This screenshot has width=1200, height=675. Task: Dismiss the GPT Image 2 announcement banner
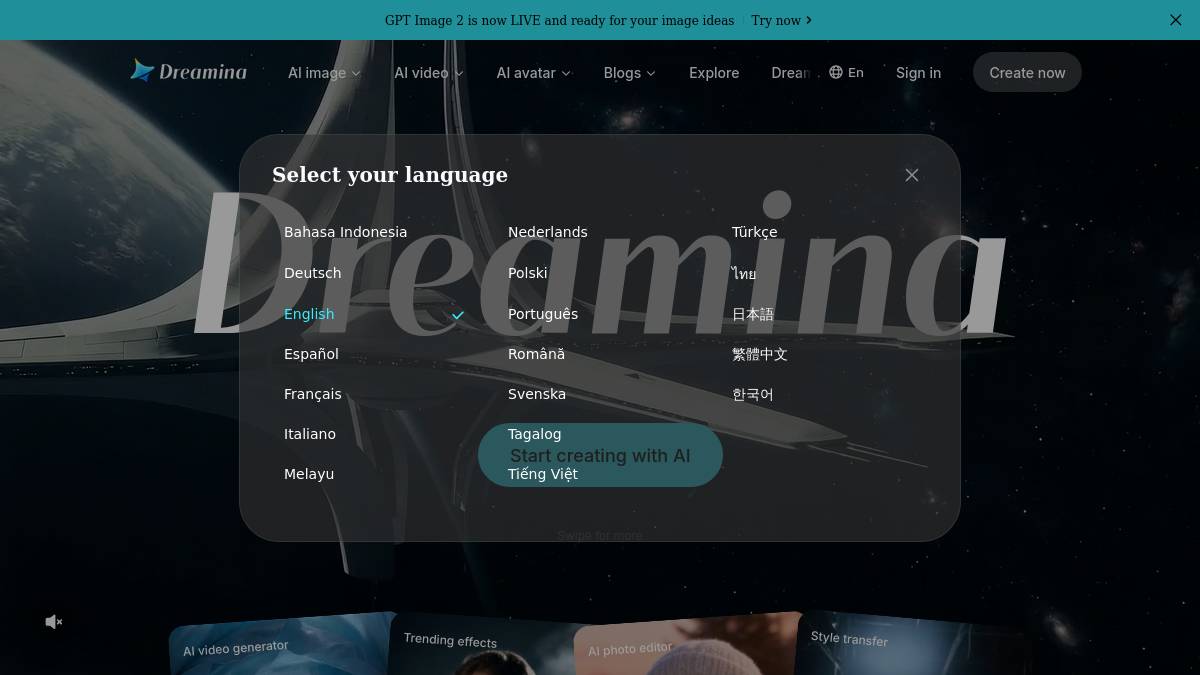[1176, 20]
